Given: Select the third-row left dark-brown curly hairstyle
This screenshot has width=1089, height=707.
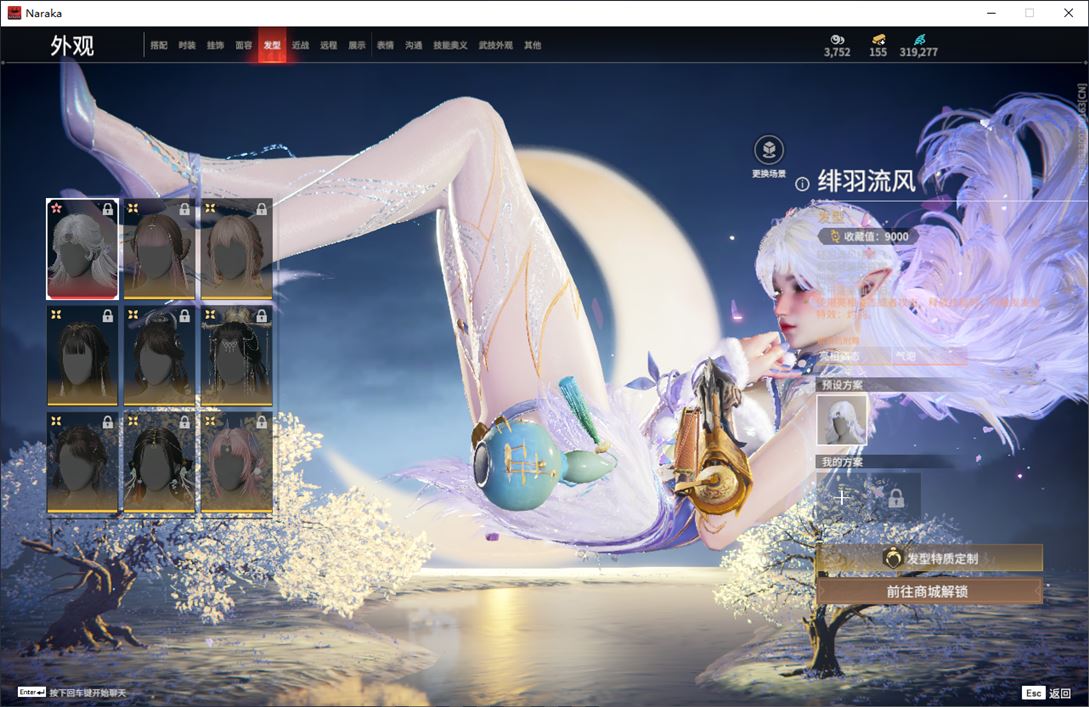Looking at the screenshot, I should click(x=82, y=463).
